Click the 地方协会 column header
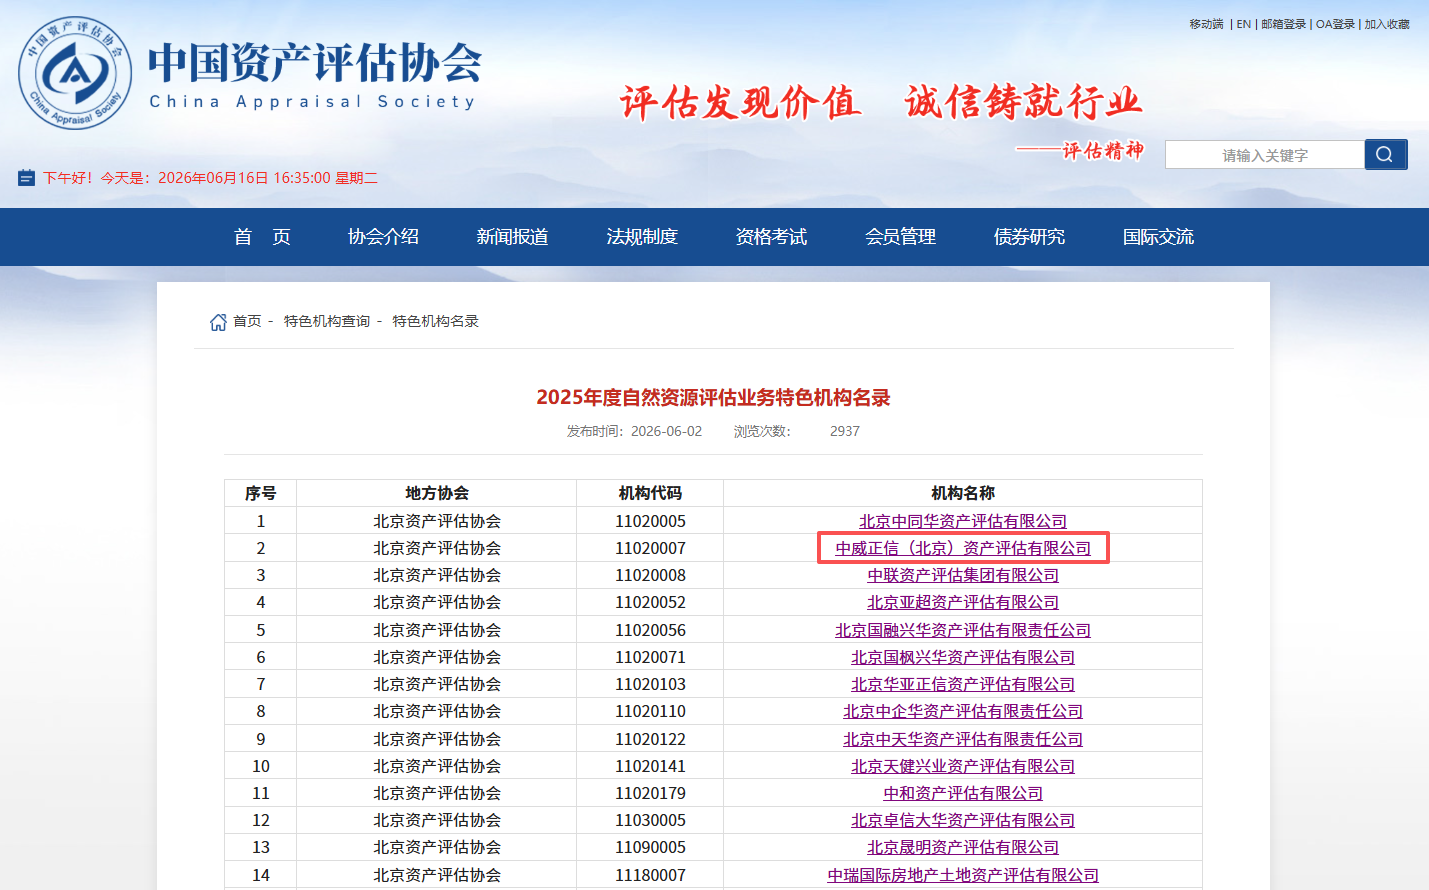This screenshot has height=890, width=1429. coord(437,493)
